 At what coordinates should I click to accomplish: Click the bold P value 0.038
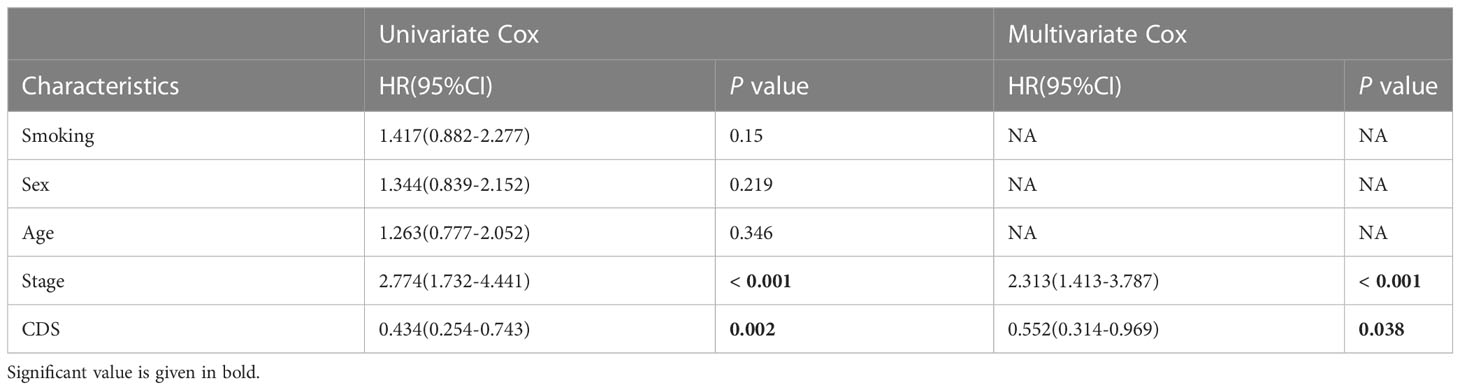point(1382,329)
